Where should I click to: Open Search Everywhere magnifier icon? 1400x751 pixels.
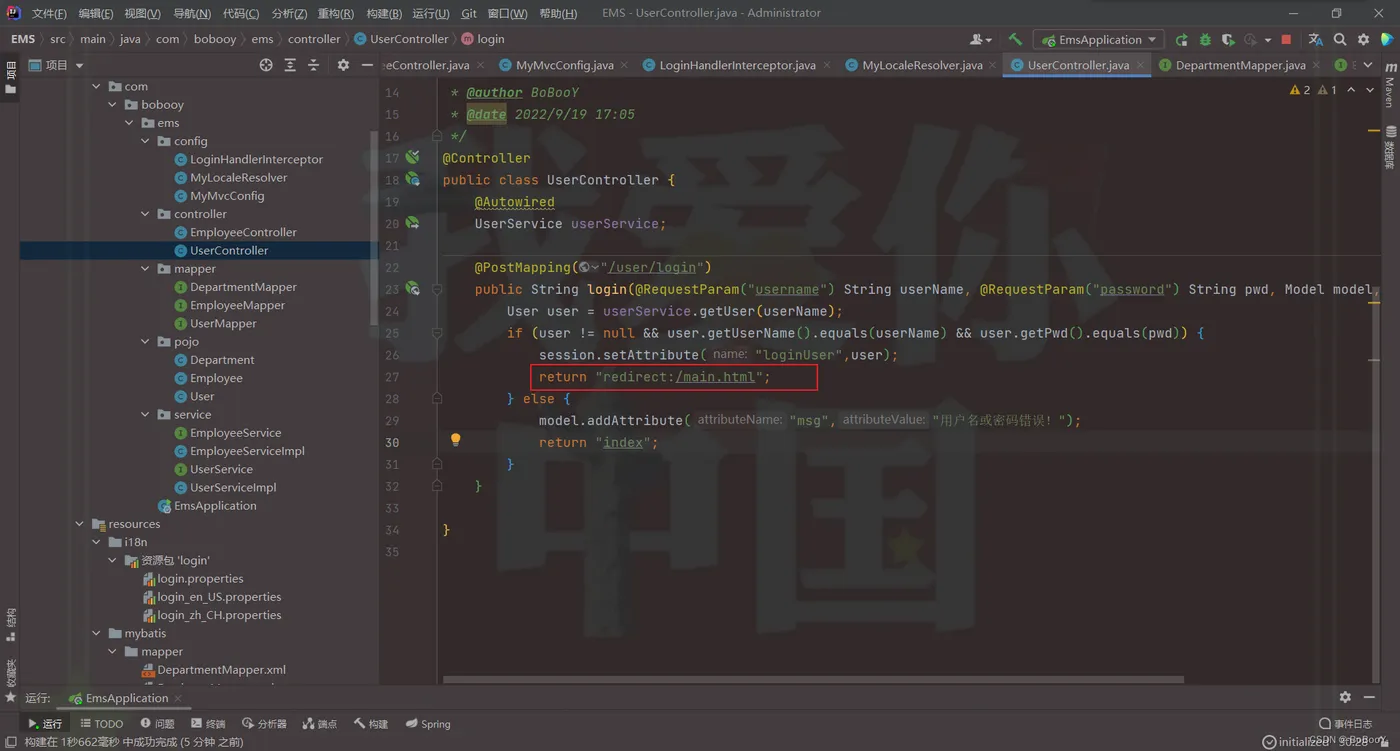point(1340,40)
